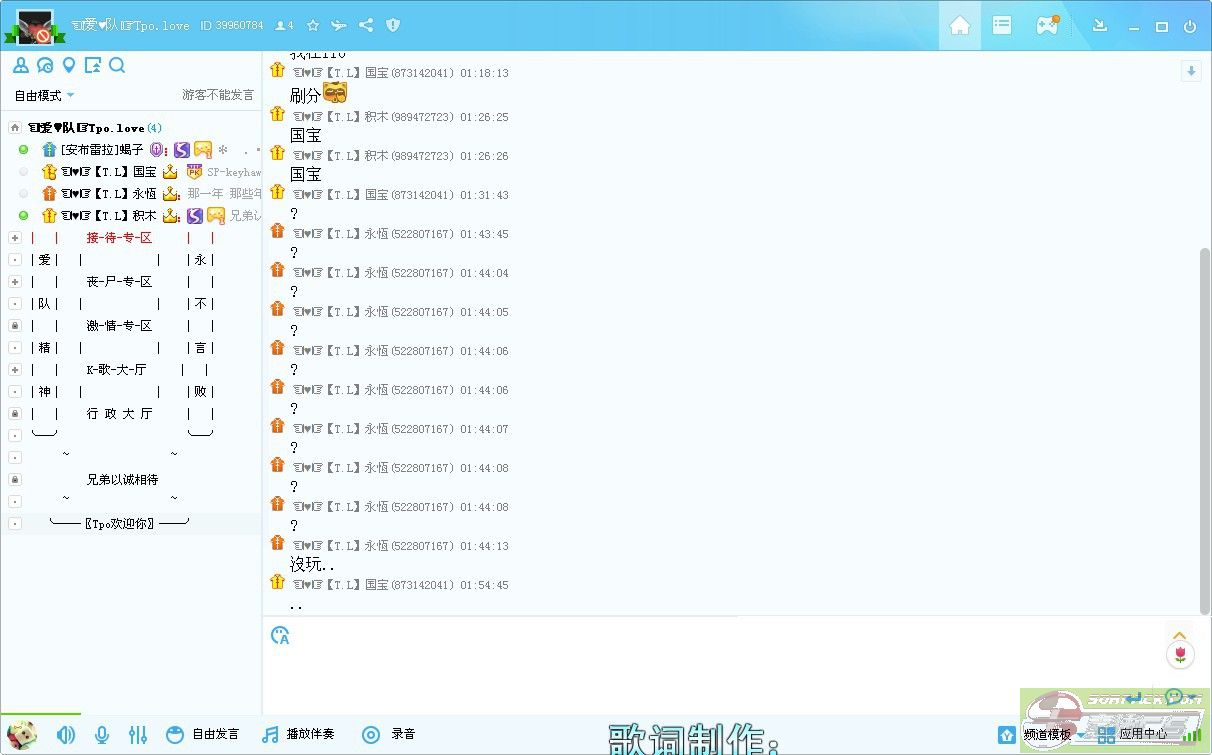Image resolution: width=1212 pixels, height=755 pixels.
Task: Open the 自由模式 mode dropdown
Action: pos(44,95)
